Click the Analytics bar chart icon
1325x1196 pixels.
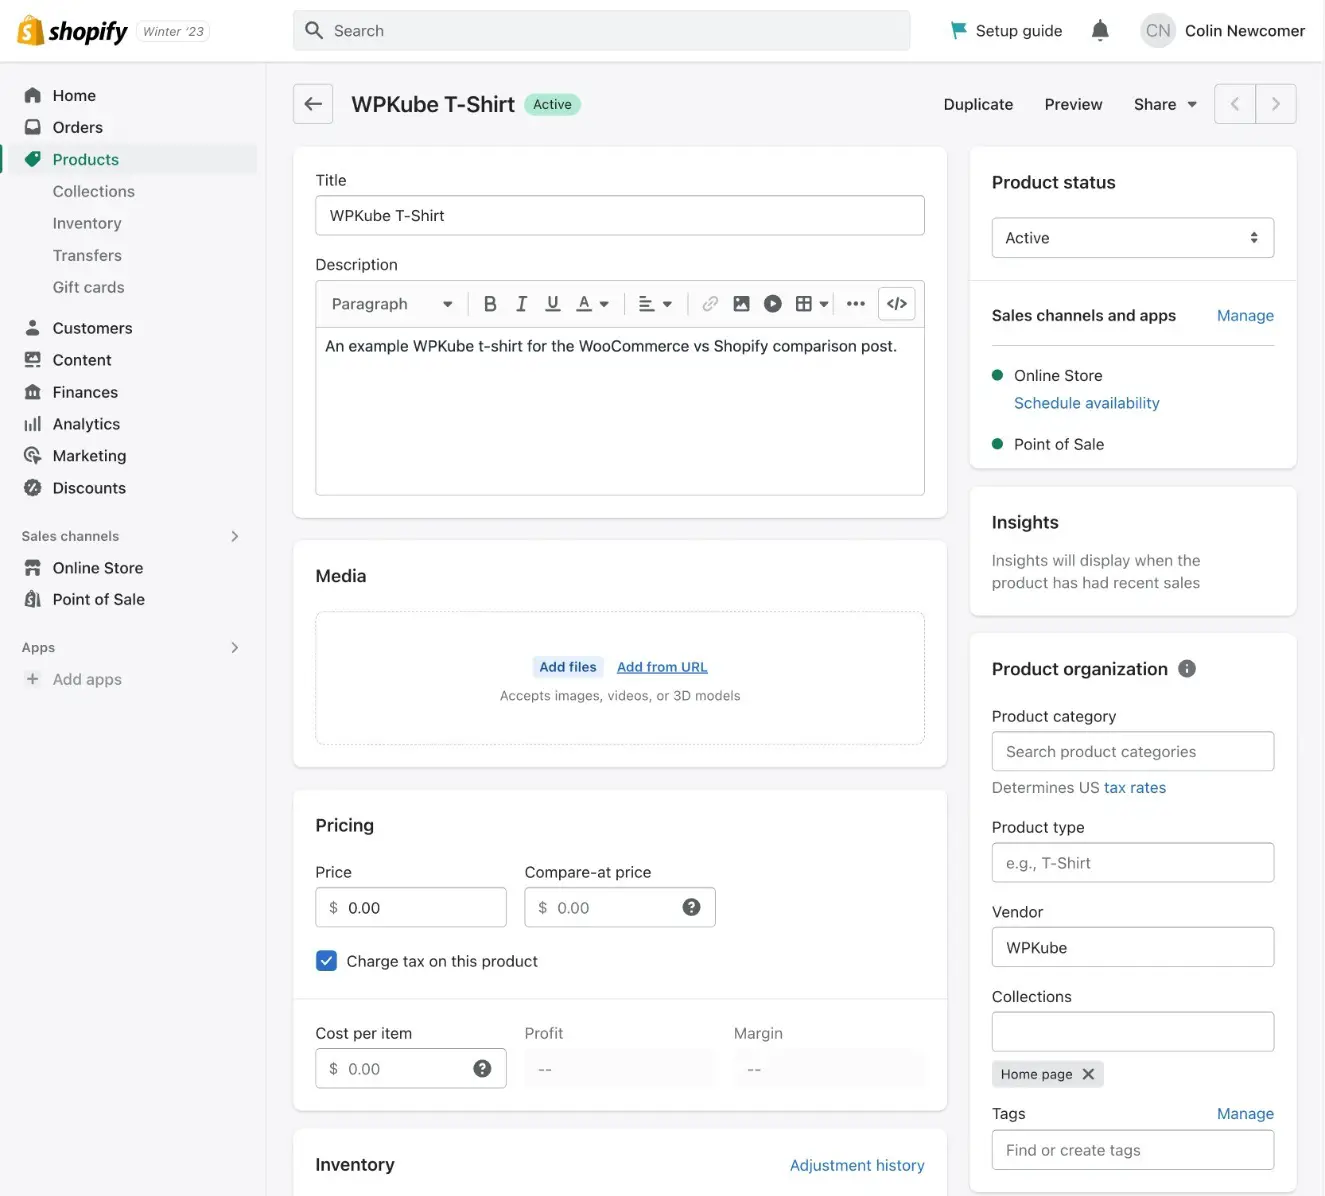coord(33,424)
